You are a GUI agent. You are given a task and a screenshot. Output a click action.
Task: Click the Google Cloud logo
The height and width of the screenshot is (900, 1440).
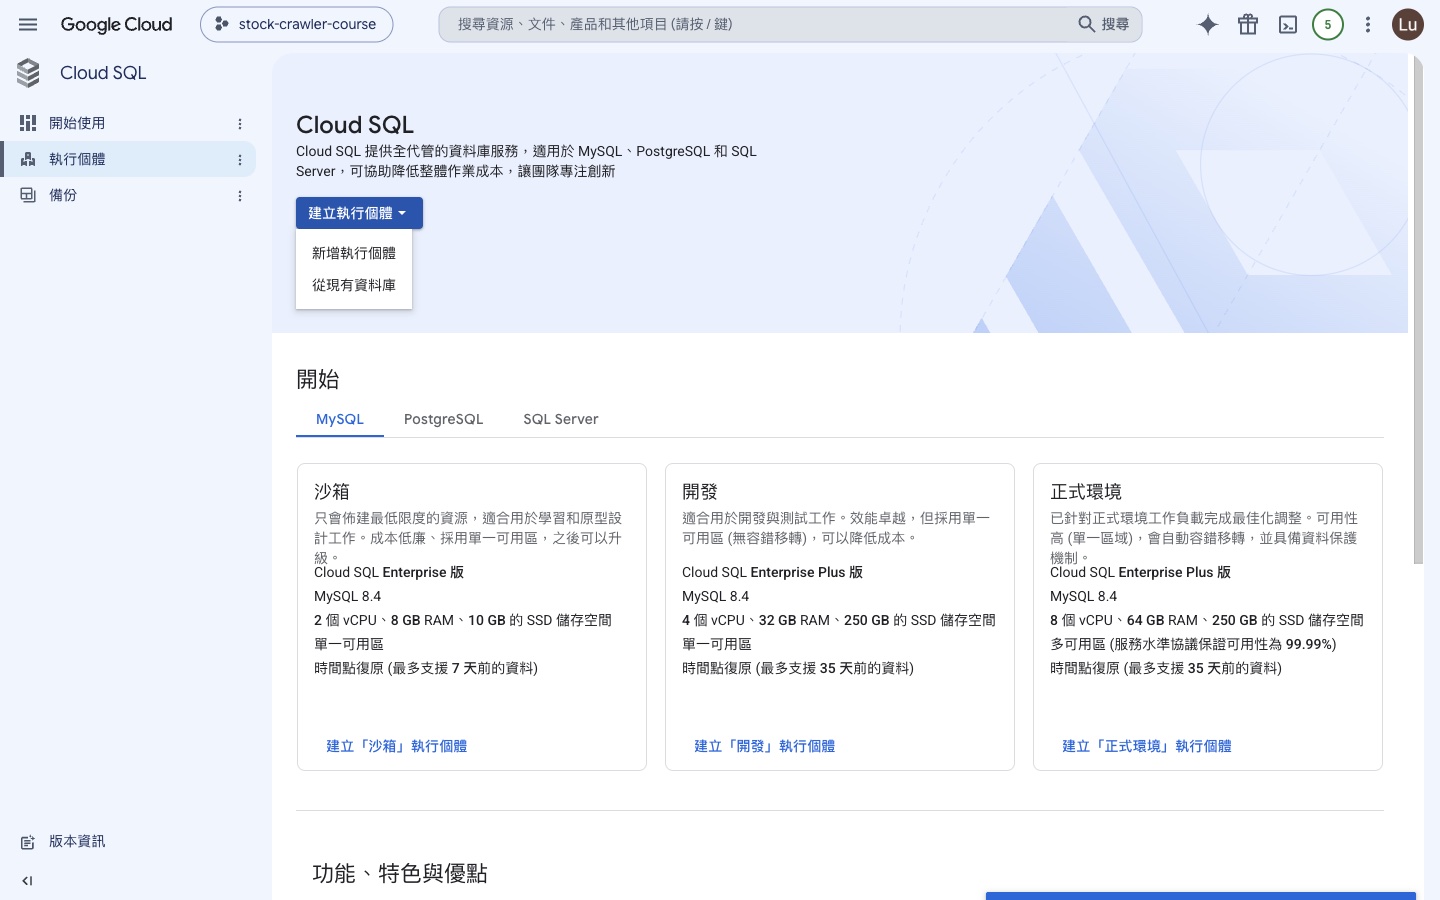click(116, 24)
